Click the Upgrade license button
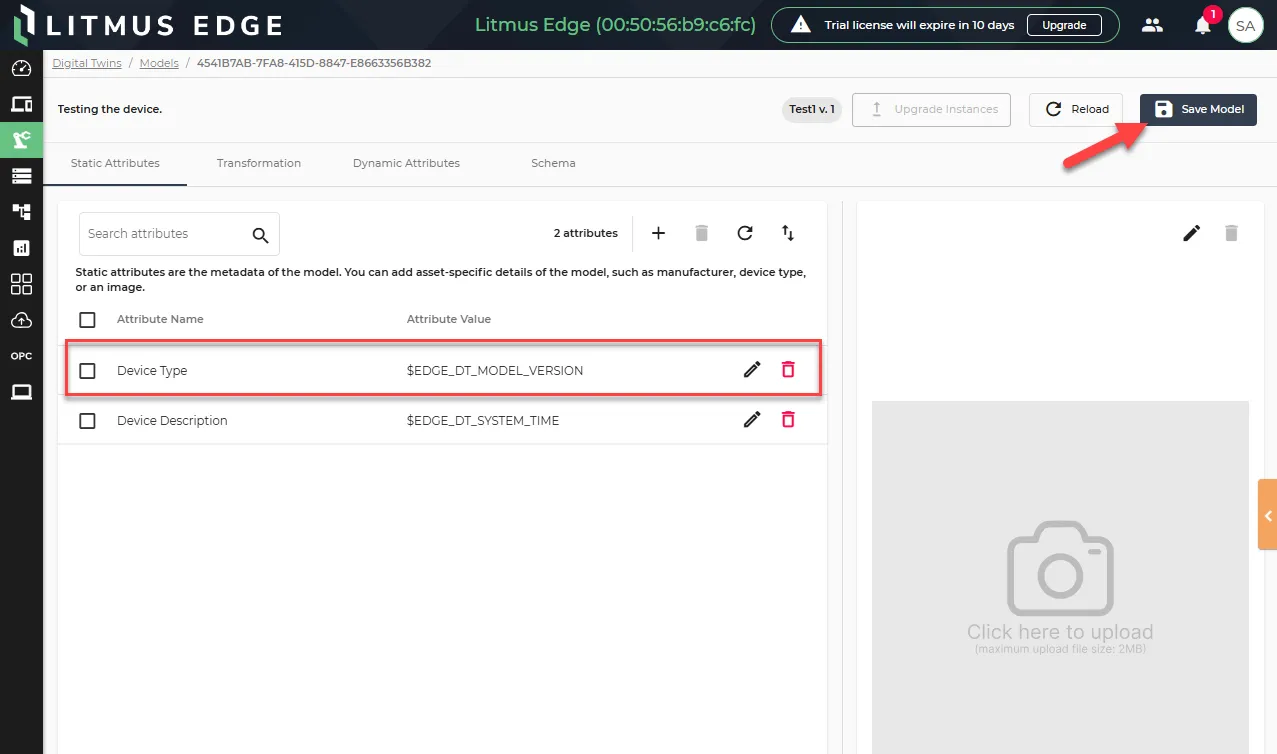 click(1064, 25)
